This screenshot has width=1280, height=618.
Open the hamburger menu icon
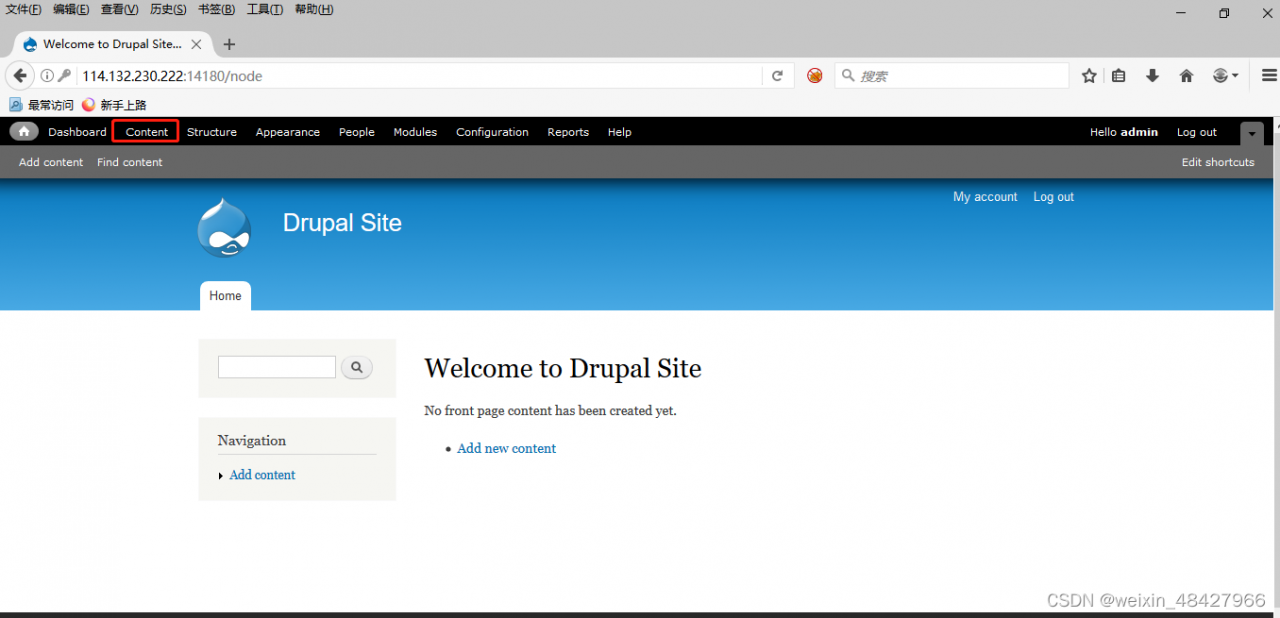pyautogui.click(x=1269, y=76)
